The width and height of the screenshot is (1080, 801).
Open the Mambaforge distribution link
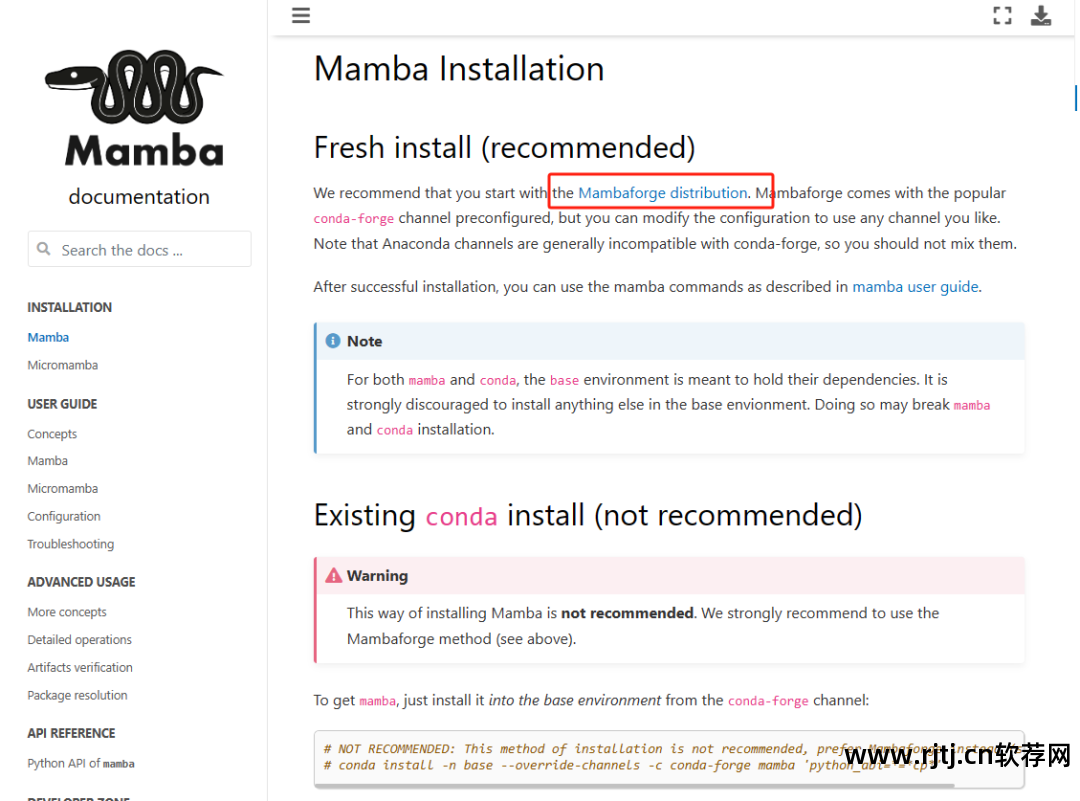click(663, 193)
